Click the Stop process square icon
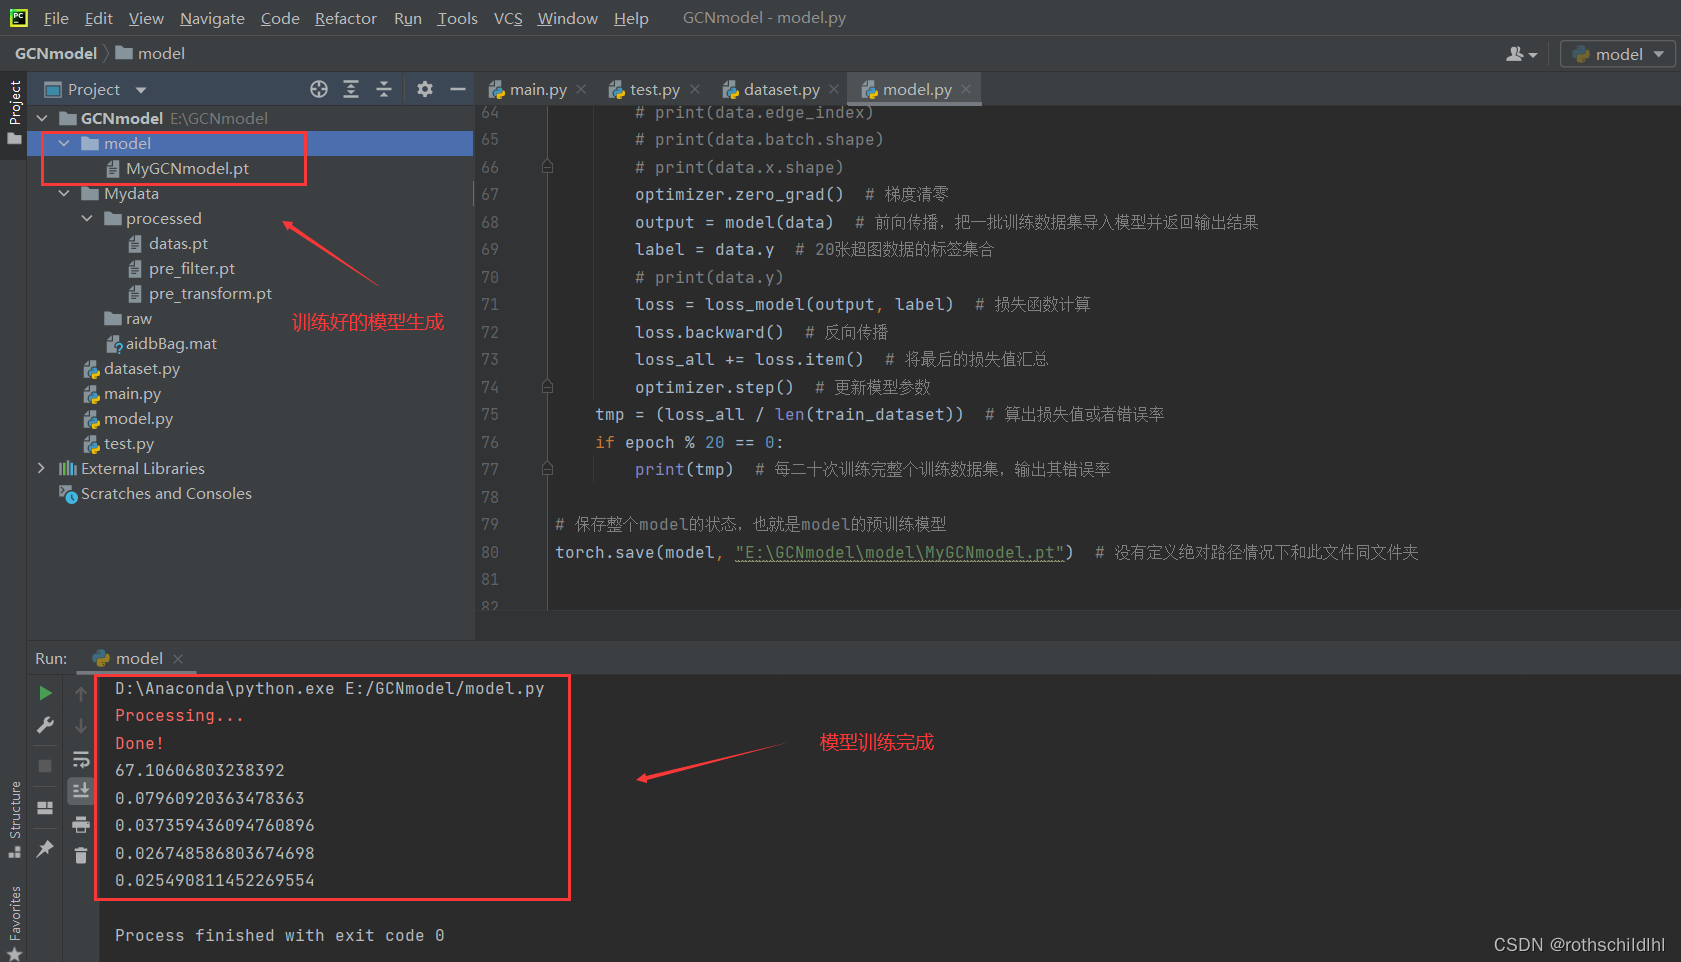This screenshot has height=962, width=1681. [x=45, y=765]
